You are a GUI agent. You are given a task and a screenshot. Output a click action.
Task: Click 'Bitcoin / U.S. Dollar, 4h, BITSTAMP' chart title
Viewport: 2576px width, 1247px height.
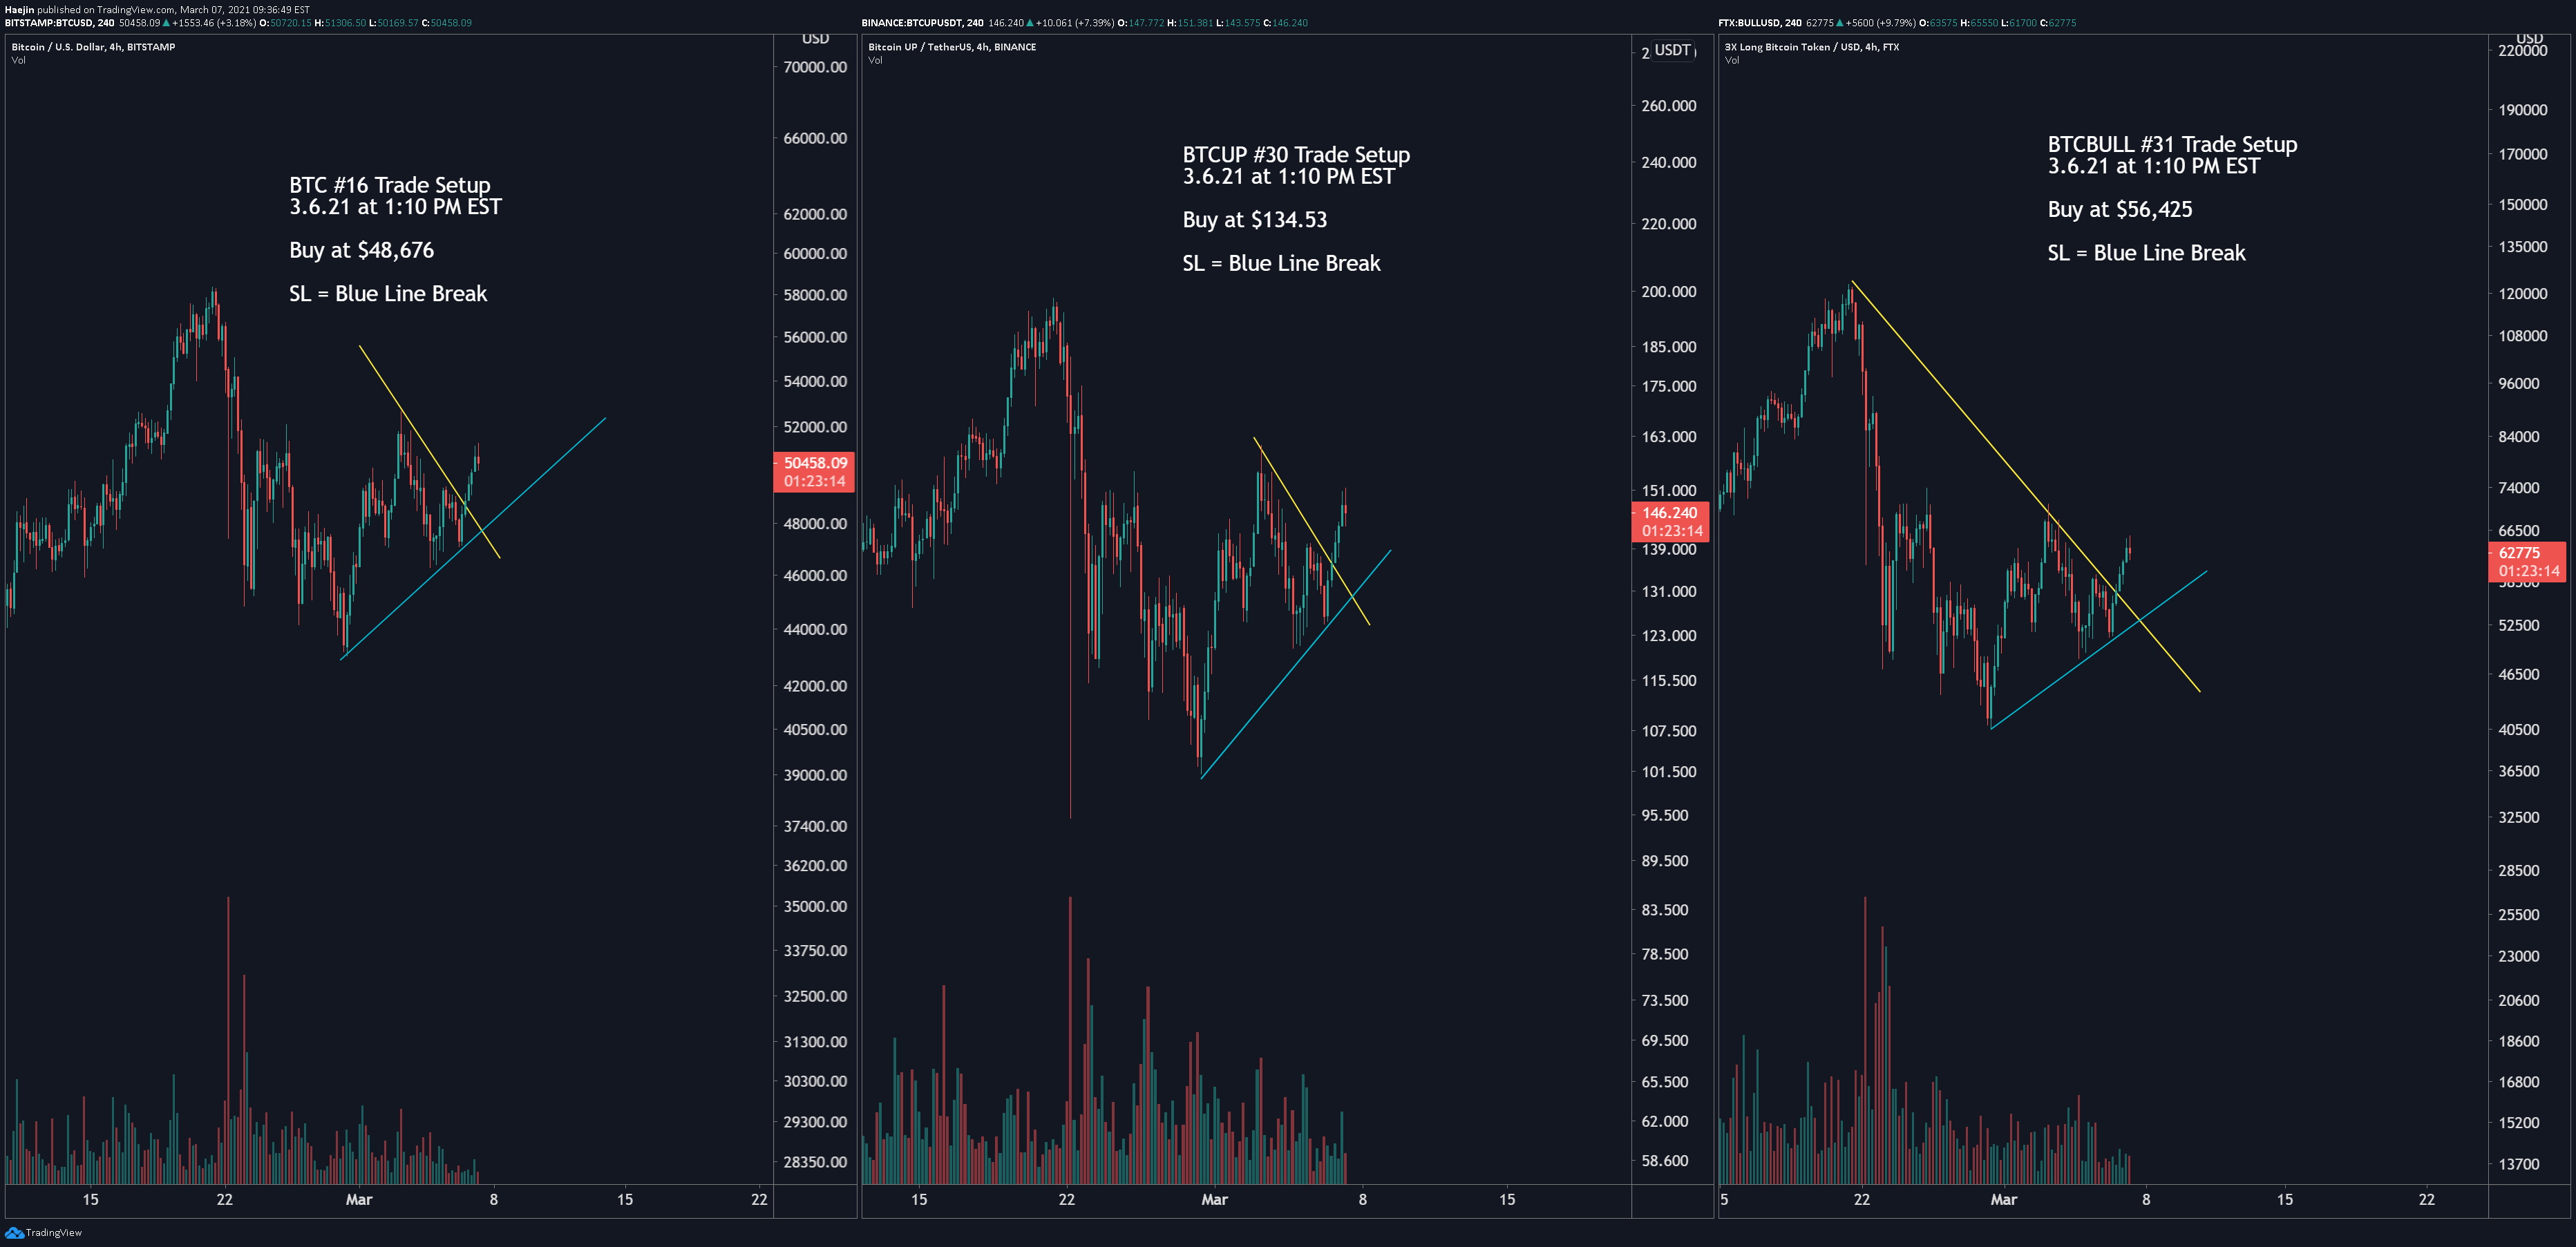(x=93, y=47)
